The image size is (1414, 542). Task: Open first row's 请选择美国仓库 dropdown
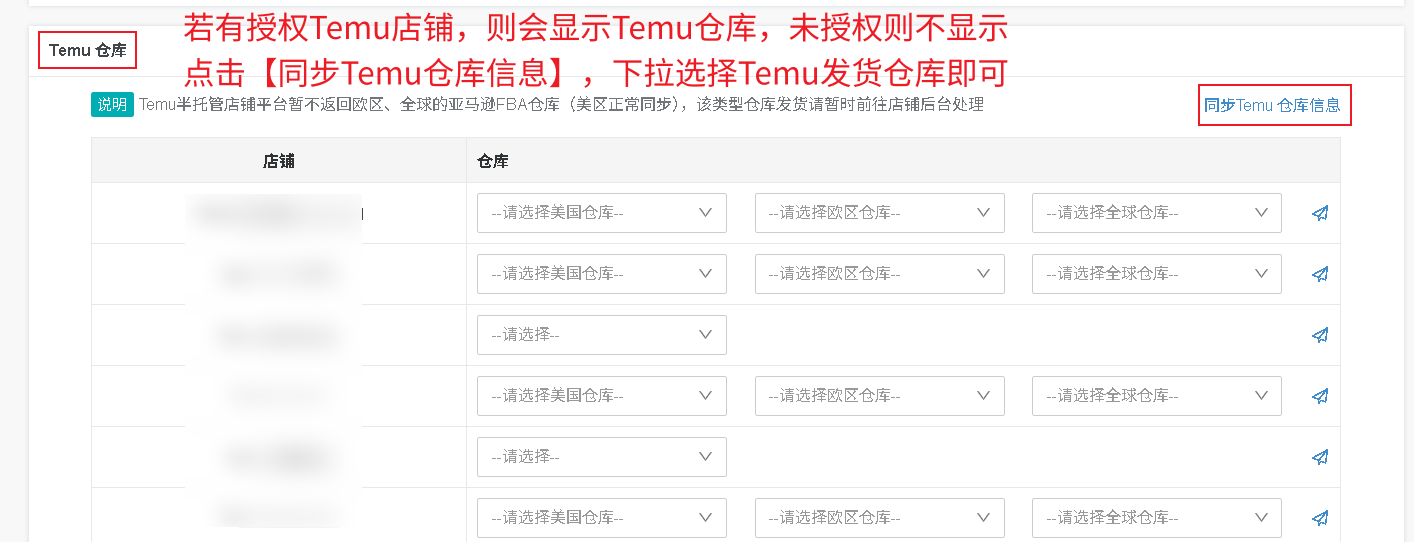coord(601,213)
